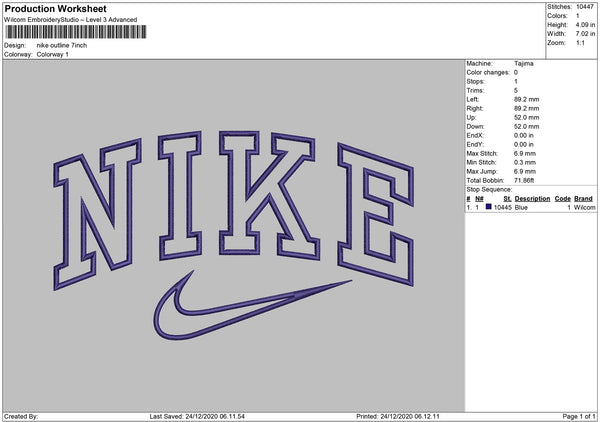Select the stitch count value 10447
Viewport: 600px width, 422px height.
pos(585,7)
